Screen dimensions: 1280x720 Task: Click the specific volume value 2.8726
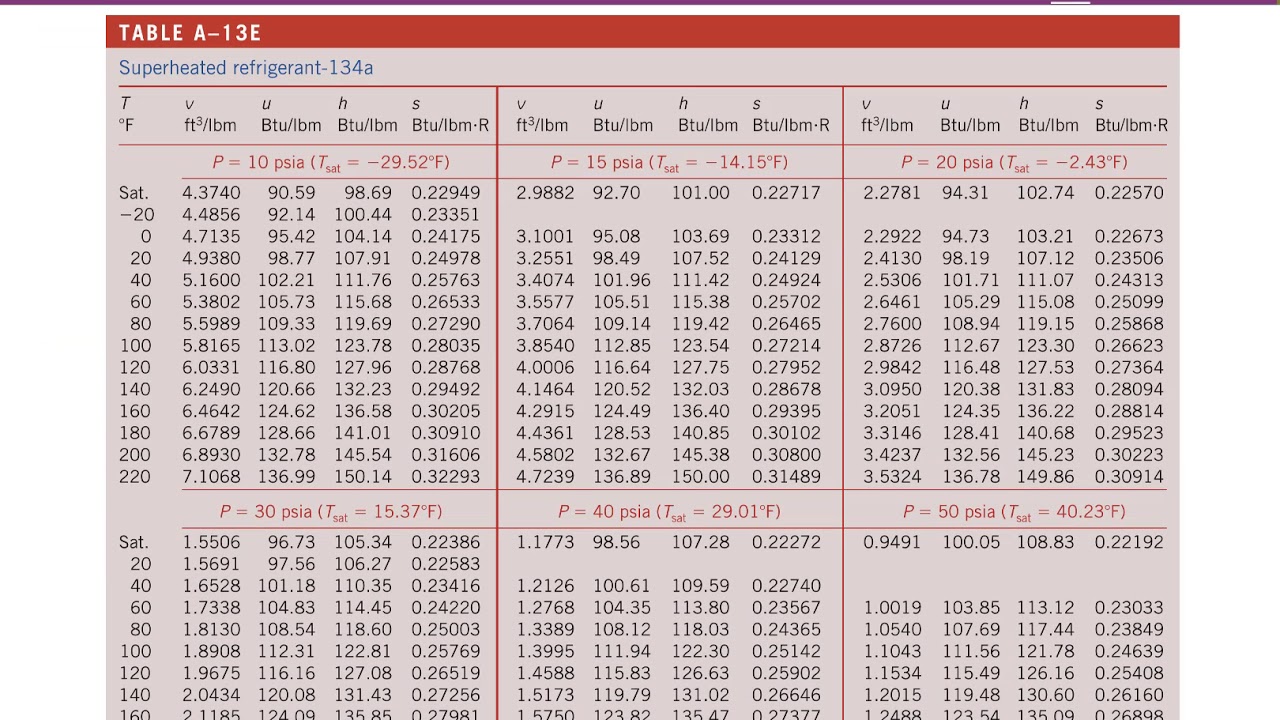click(892, 345)
